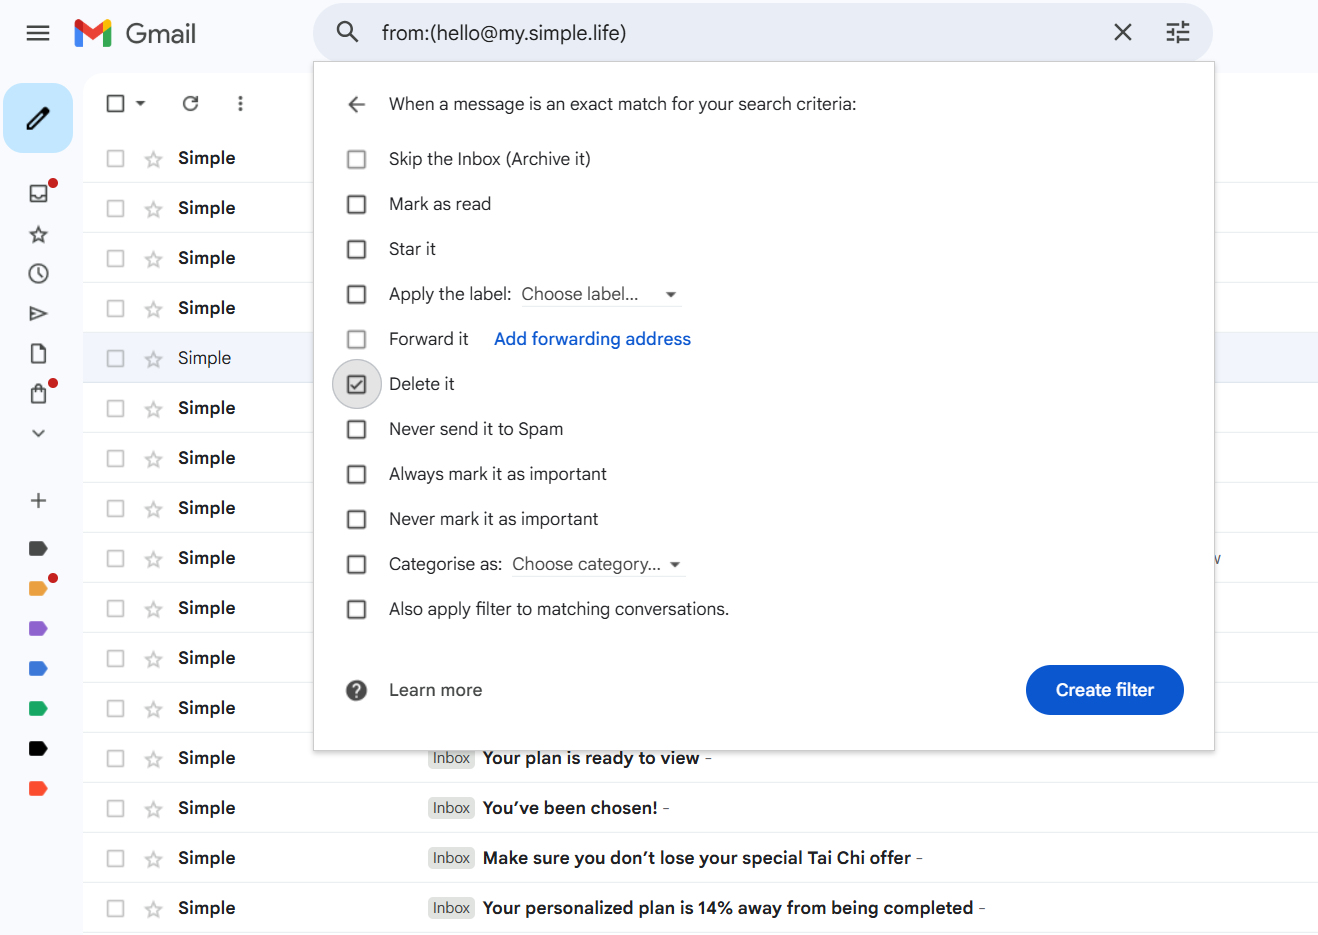This screenshot has height=935, width=1318.
Task: Click the Compose pencil button
Action: [x=38, y=118]
